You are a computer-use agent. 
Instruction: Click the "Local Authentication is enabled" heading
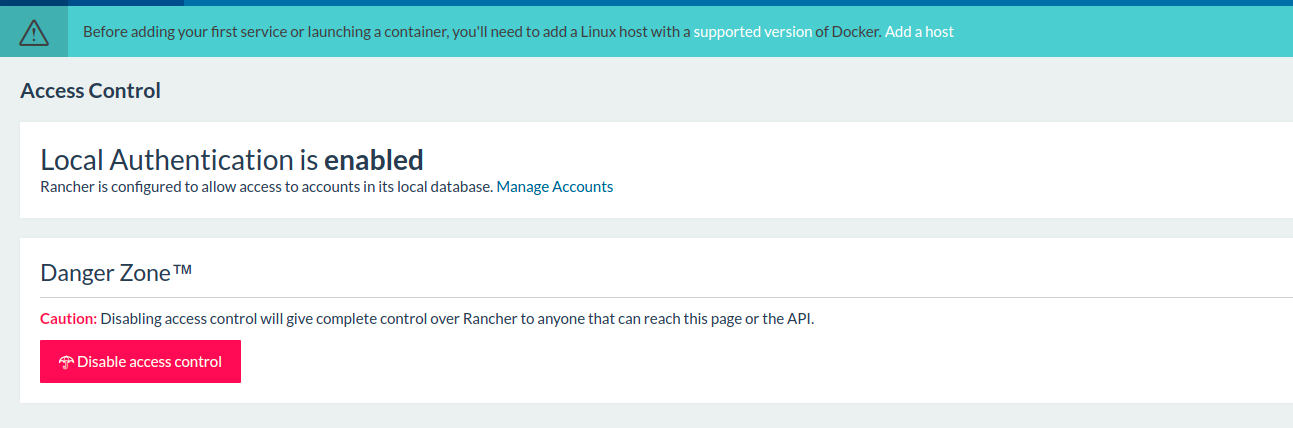click(x=232, y=160)
